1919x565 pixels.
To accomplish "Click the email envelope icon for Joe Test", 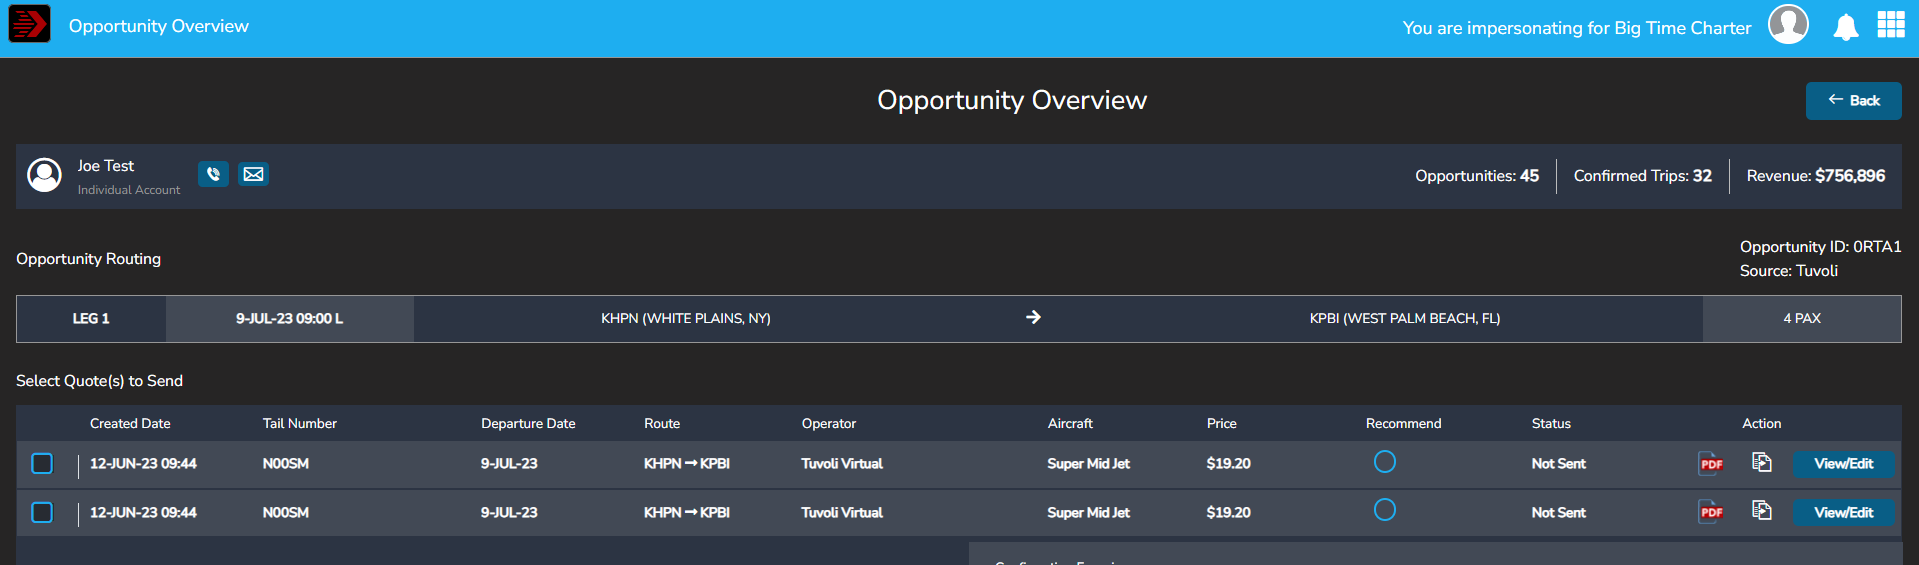I will [254, 174].
